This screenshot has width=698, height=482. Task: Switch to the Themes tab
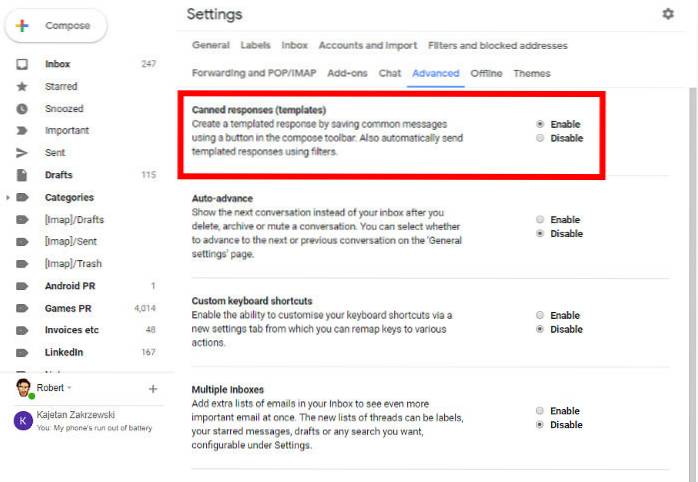click(531, 73)
